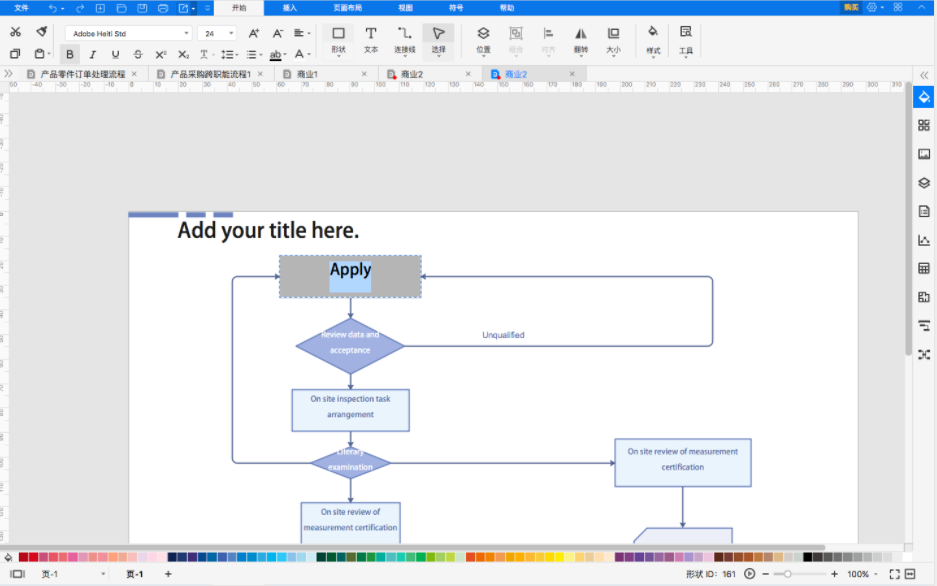This screenshot has width=937, height=586.
Task: Switch to the 帮助 ribbon tab
Action: (507, 8)
